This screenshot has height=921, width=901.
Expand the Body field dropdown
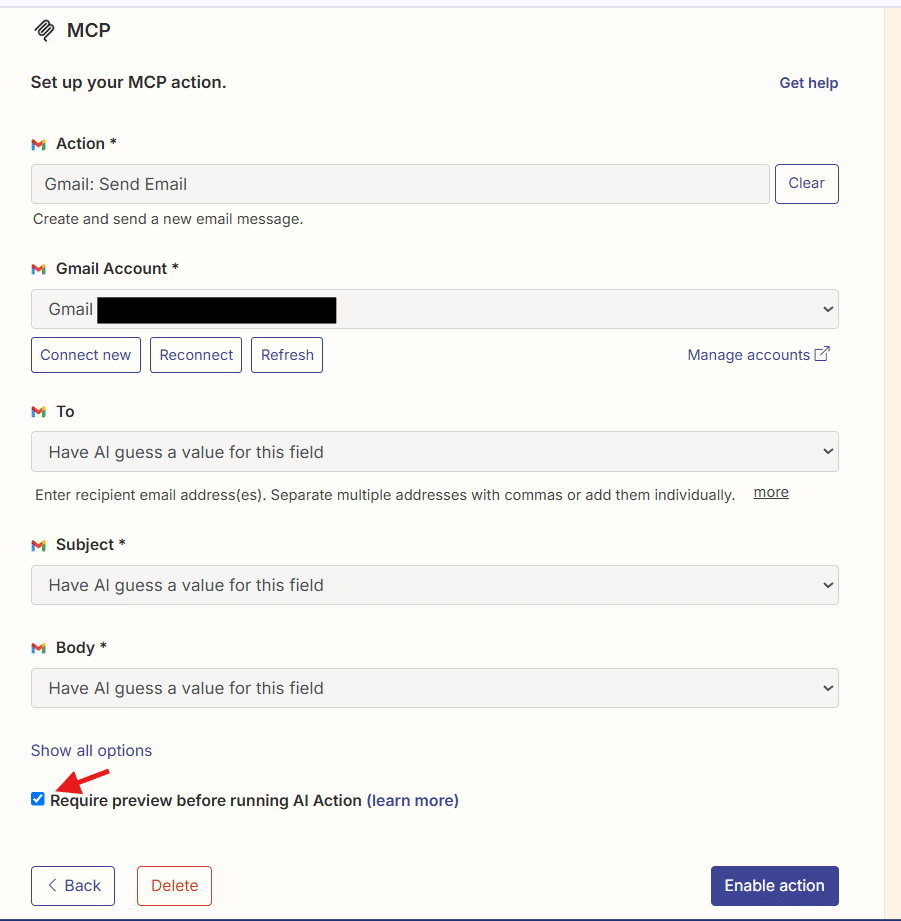pyautogui.click(x=435, y=688)
